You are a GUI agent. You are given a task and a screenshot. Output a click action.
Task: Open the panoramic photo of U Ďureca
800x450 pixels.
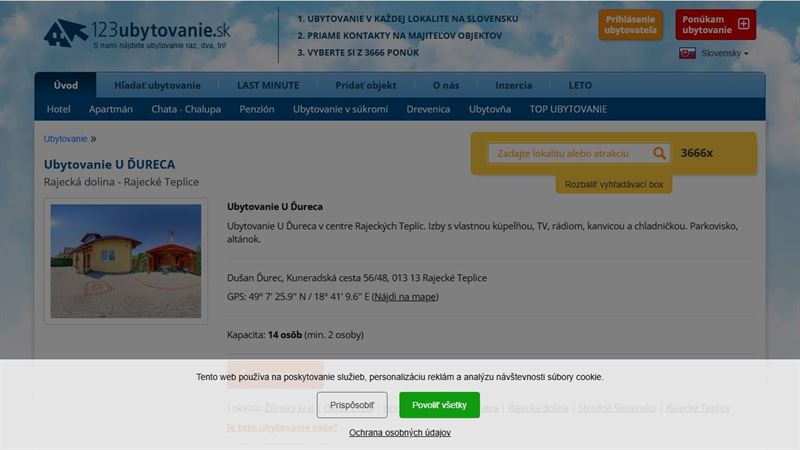click(x=126, y=261)
